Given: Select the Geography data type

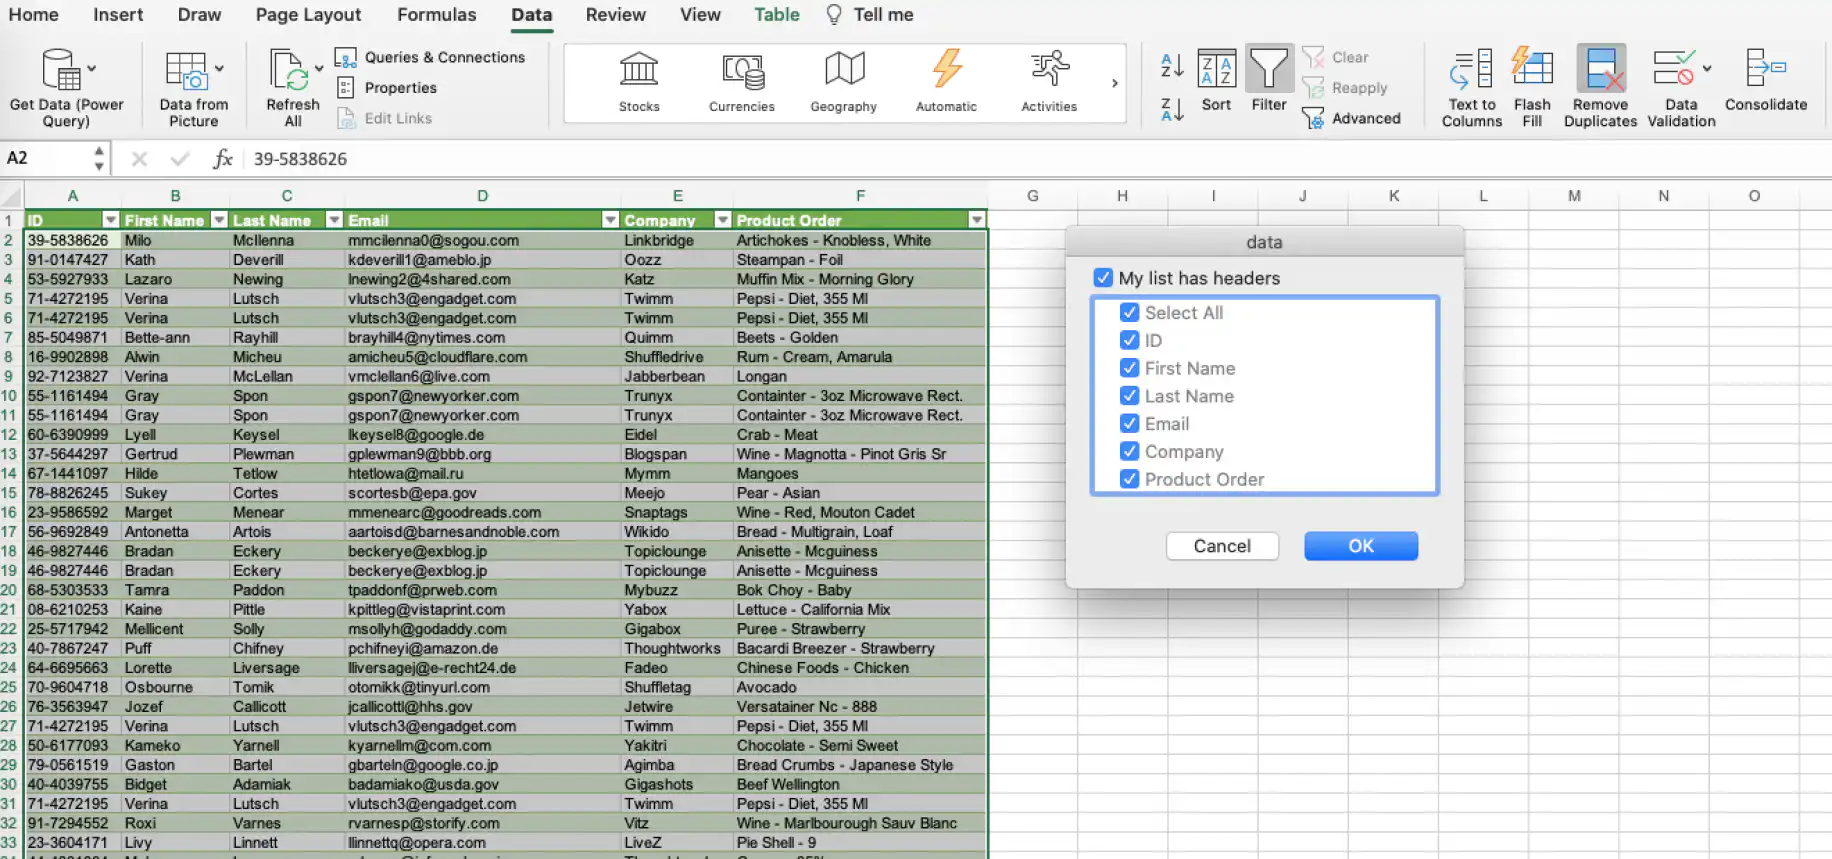Looking at the screenshot, I should pos(844,82).
